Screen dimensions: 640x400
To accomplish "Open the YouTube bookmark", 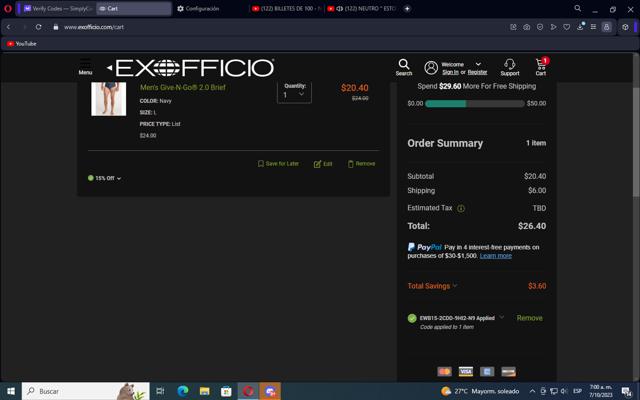I will pos(22,44).
